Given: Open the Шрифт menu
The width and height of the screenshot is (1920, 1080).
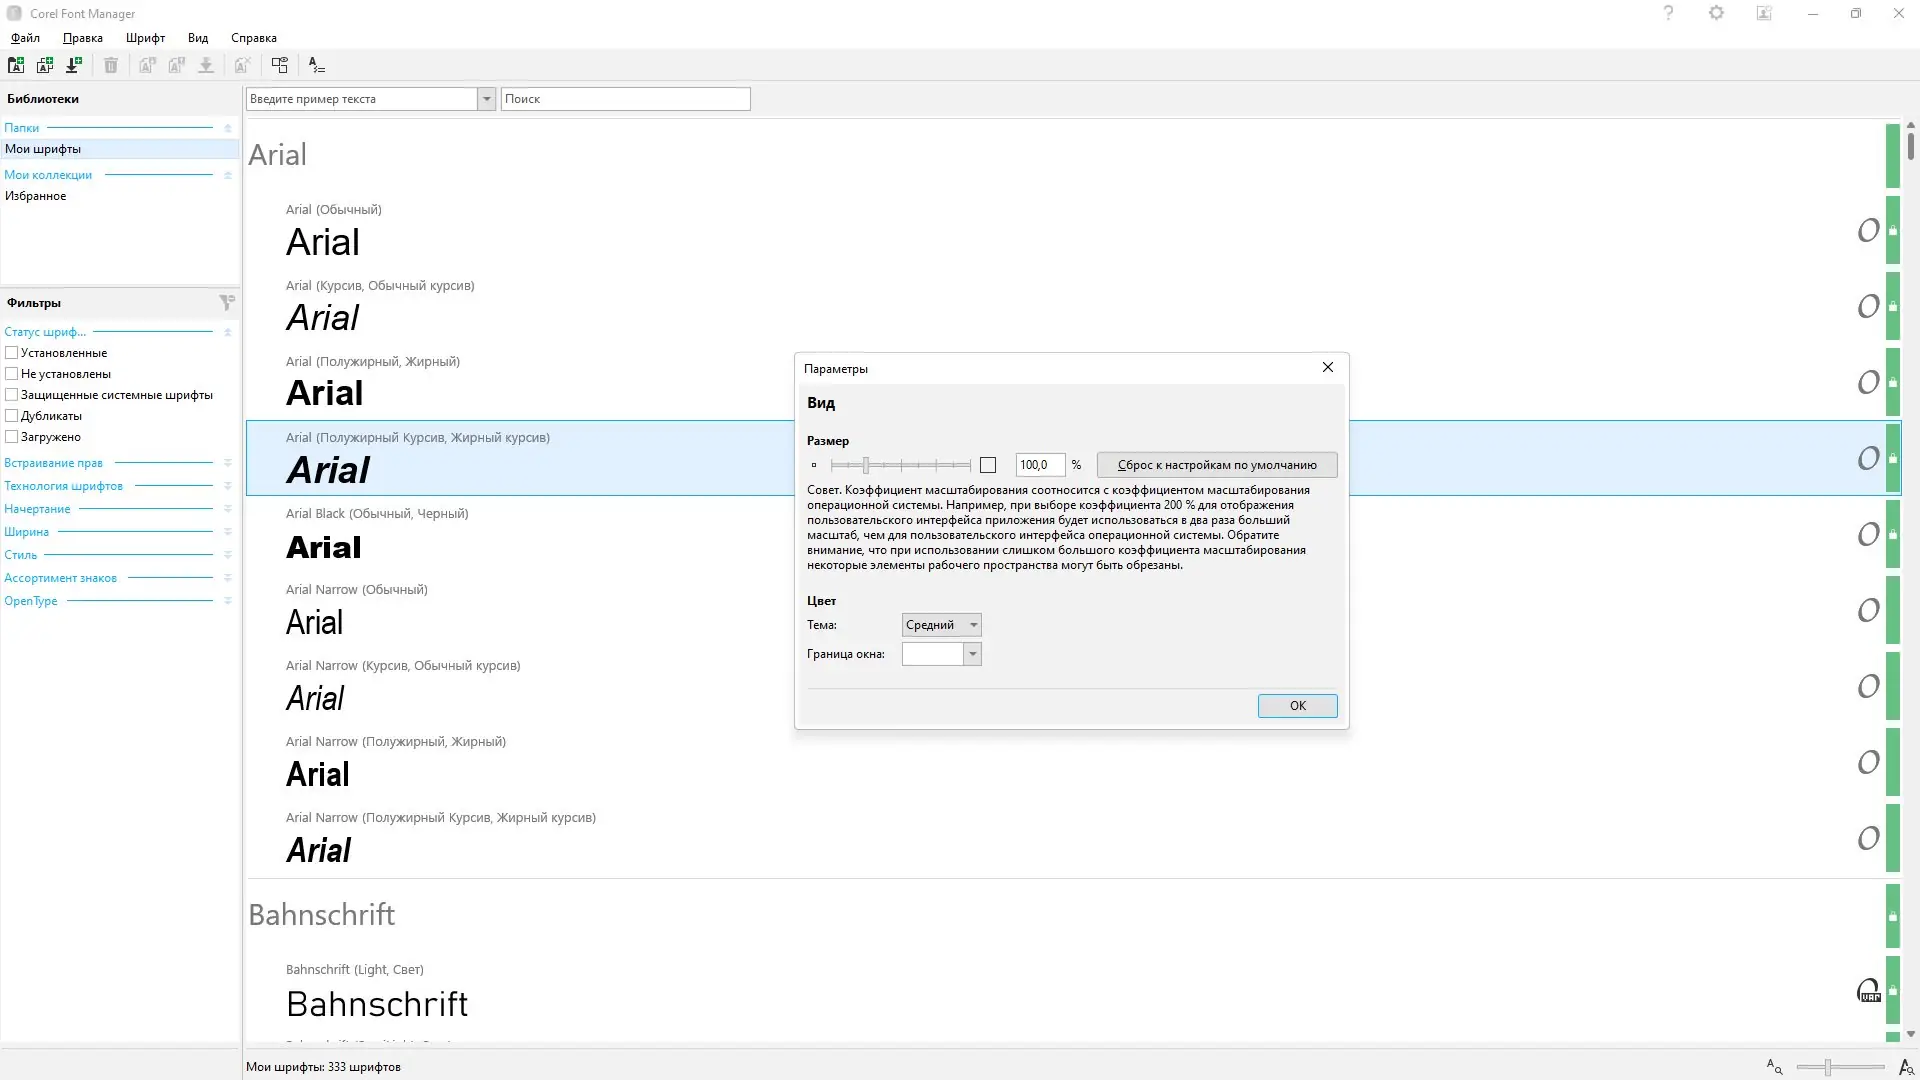Looking at the screenshot, I should point(145,38).
